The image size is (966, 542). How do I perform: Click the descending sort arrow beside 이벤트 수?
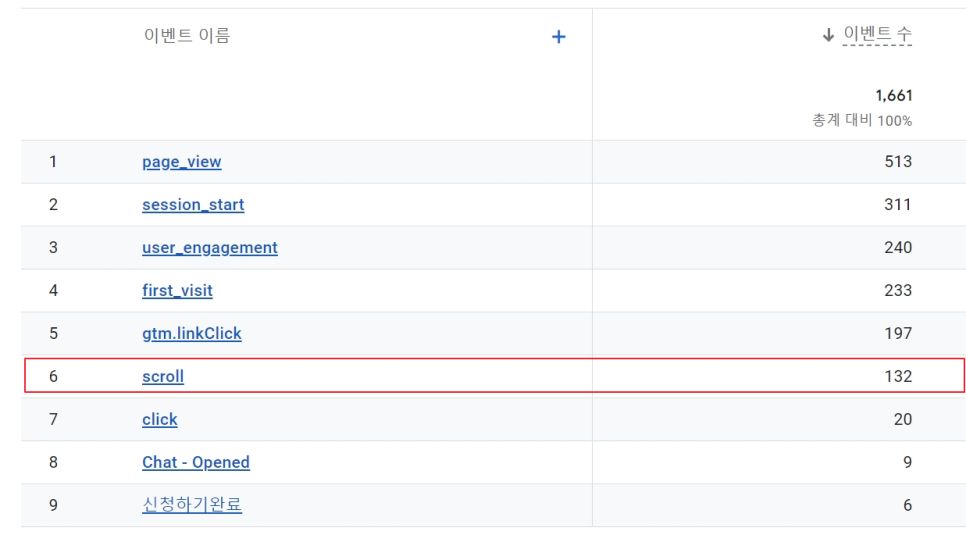pyautogui.click(x=828, y=35)
